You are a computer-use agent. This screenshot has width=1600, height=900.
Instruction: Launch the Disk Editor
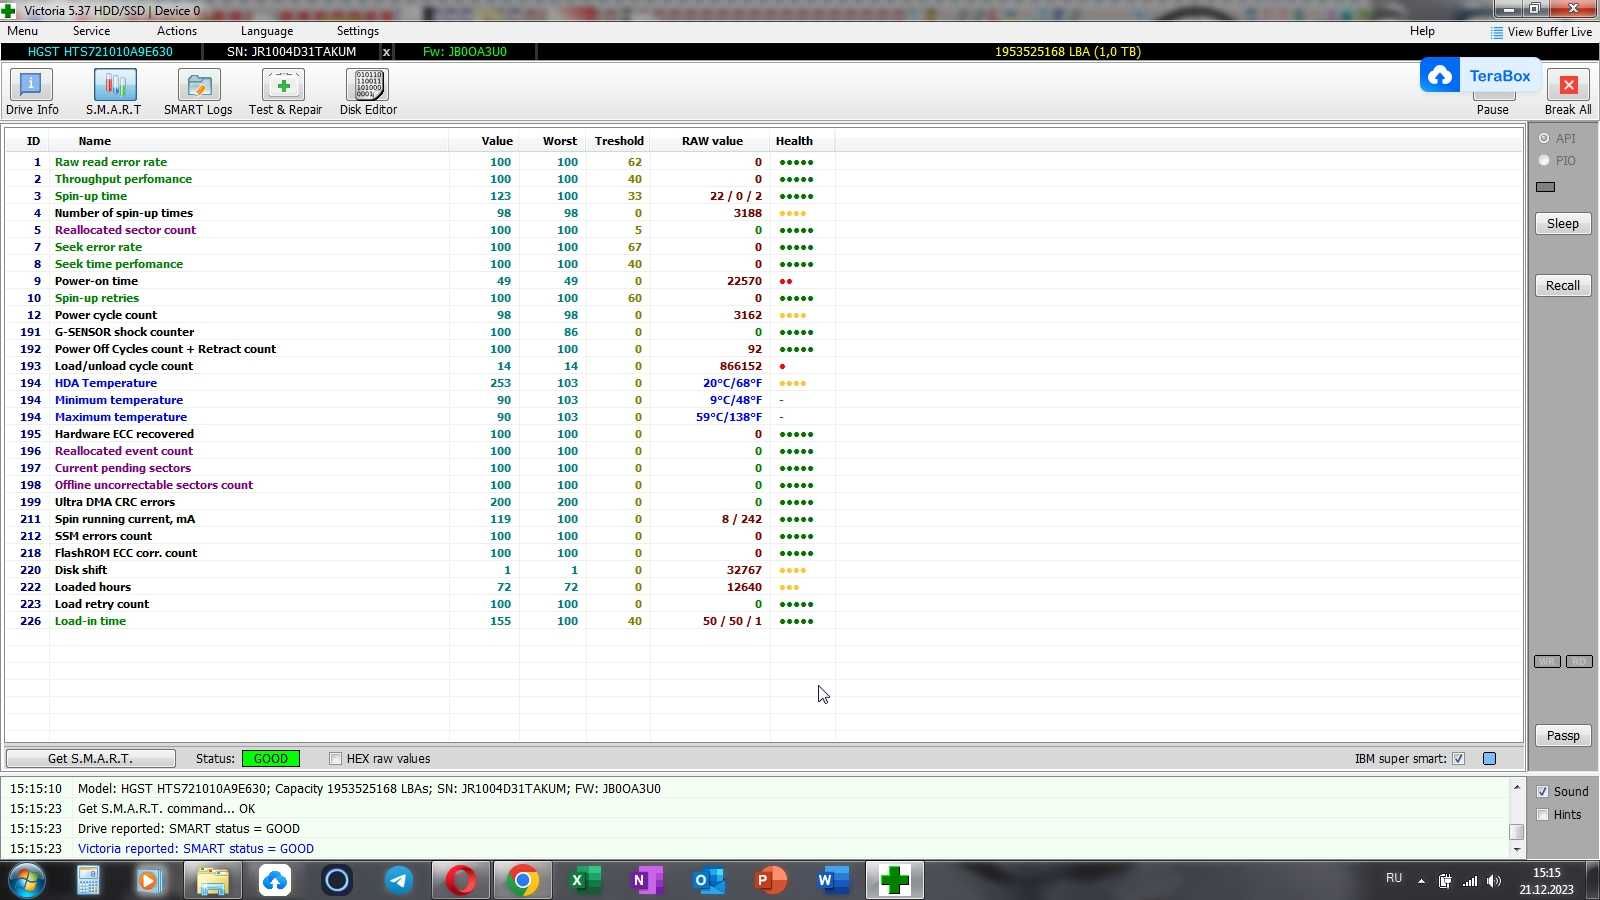click(x=368, y=92)
